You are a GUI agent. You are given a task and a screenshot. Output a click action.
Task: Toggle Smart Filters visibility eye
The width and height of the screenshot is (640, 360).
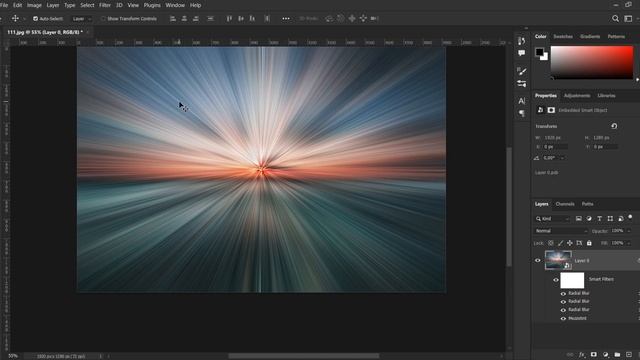(556, 280)
